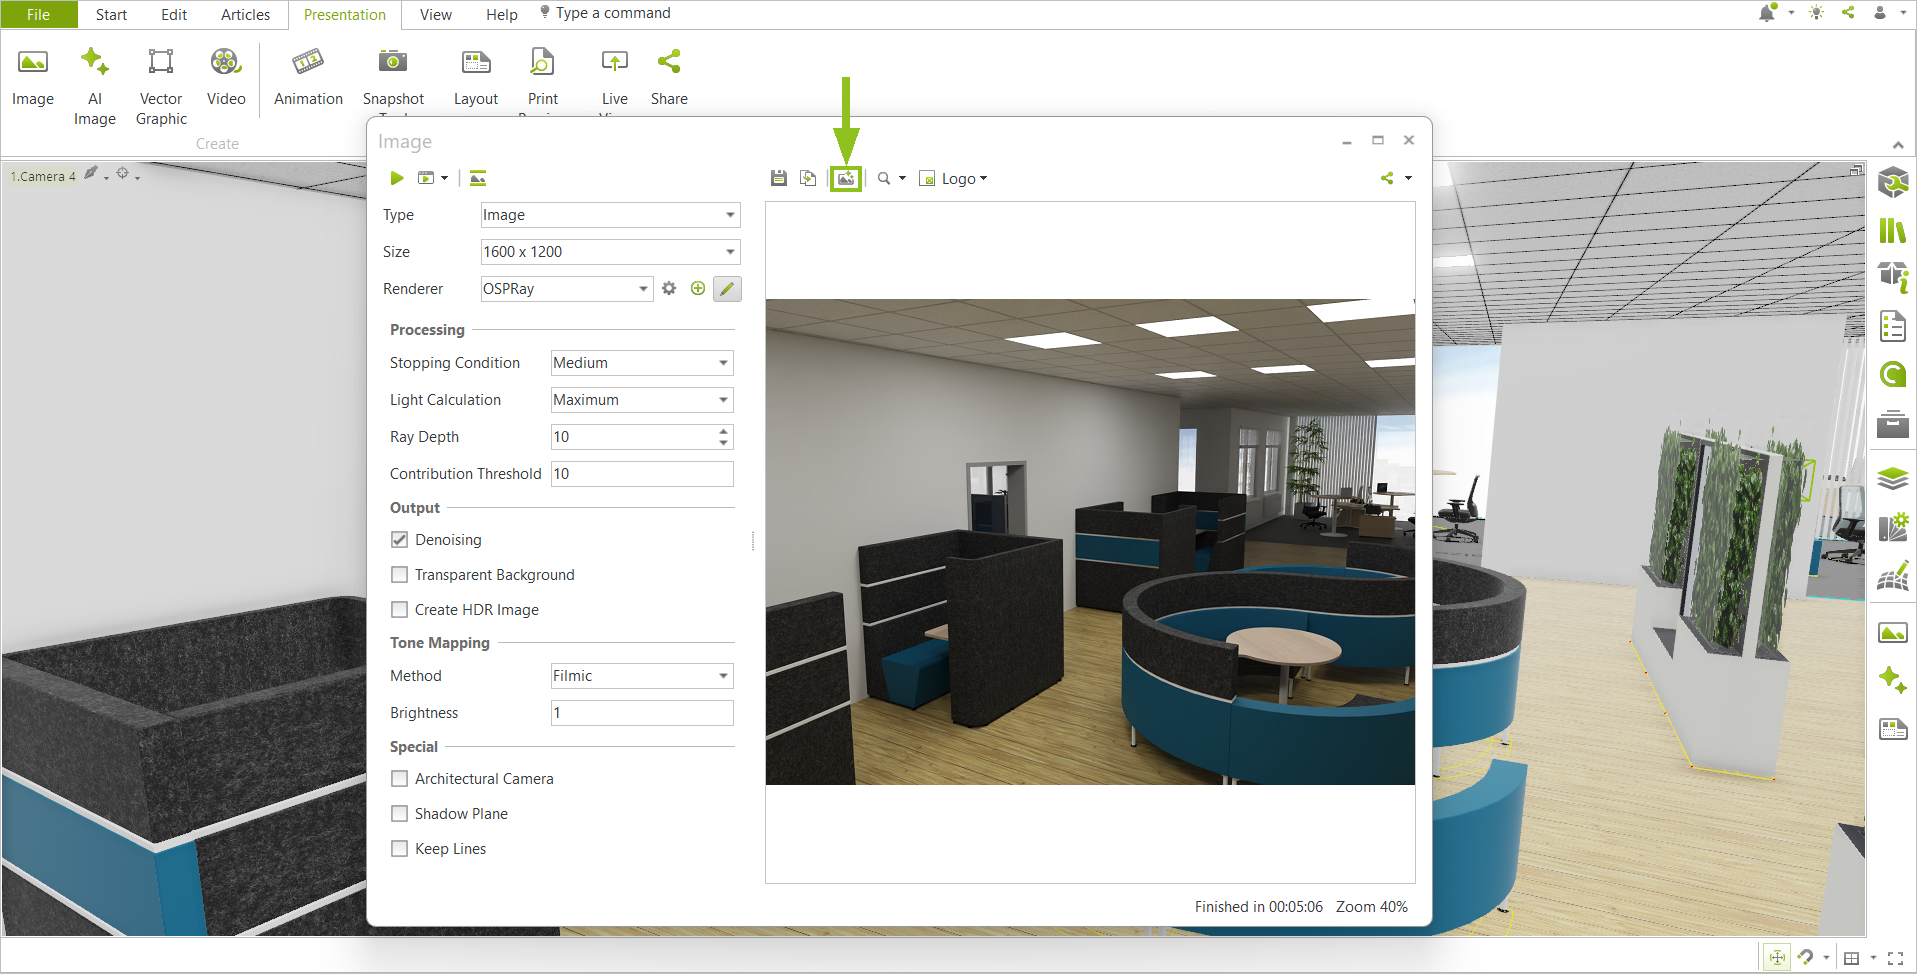Disable the Denoising checkbox
Viewport: 1917px width, 974px height.
point(399,540)
